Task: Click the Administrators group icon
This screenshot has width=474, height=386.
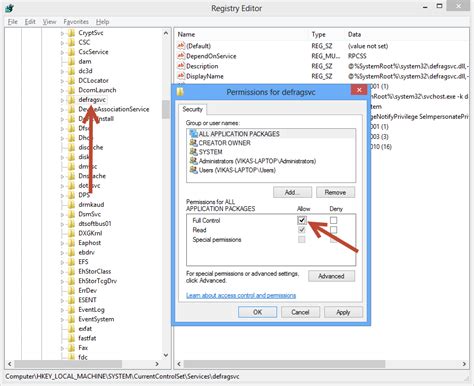Action: (x=193, y=161)
